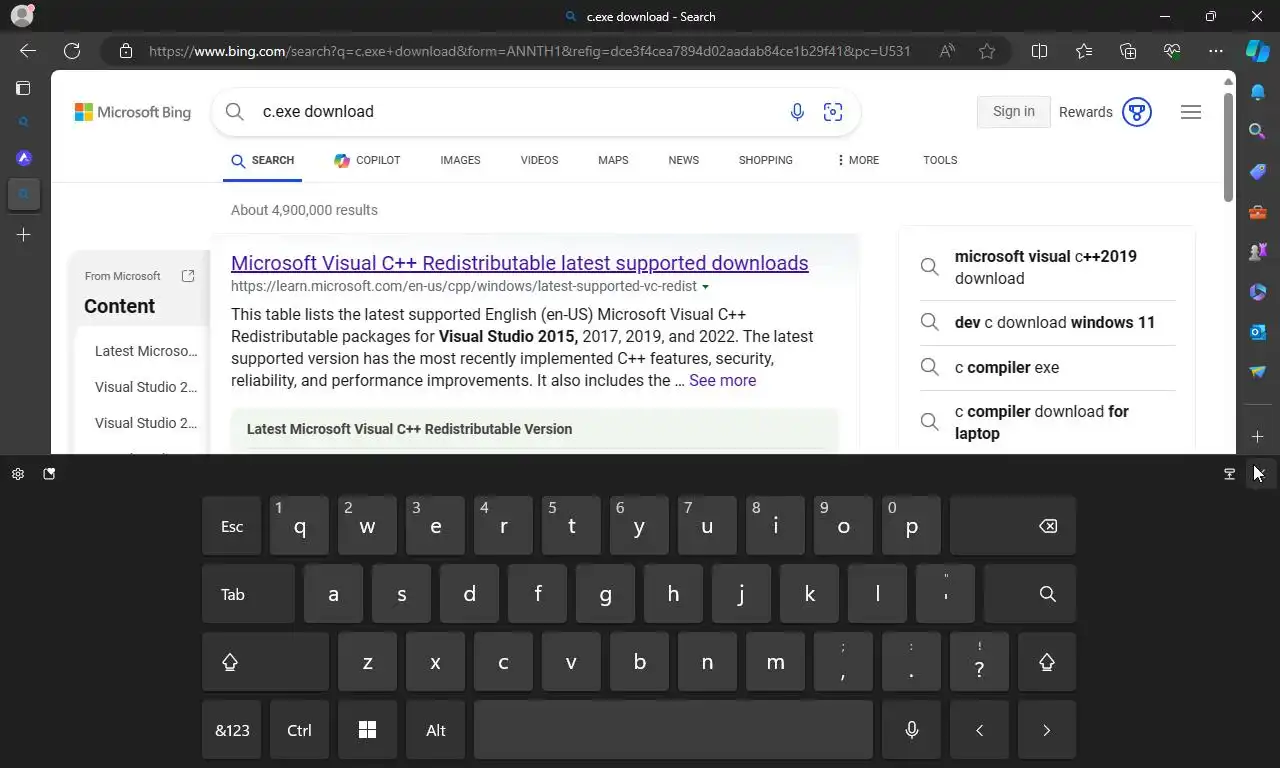The height and width of the screenshot is (768, 1280).
Task: Tap keyboard microphone dictation key
Action: [912, 730]
